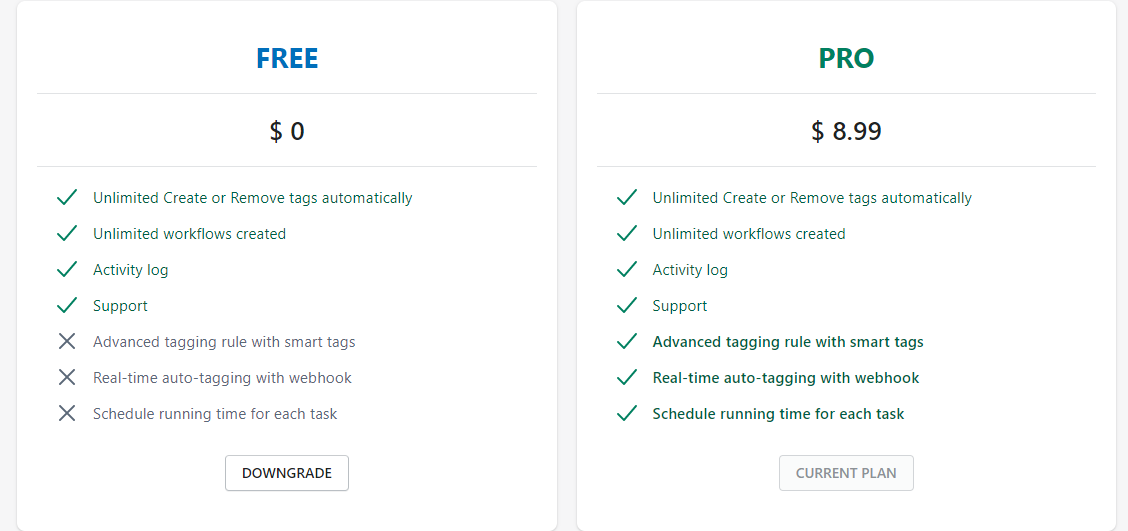The image size is (1128, 531).
Task: Click Pro plan checkmark for Real-time auto-tagging
Action: 627,378
